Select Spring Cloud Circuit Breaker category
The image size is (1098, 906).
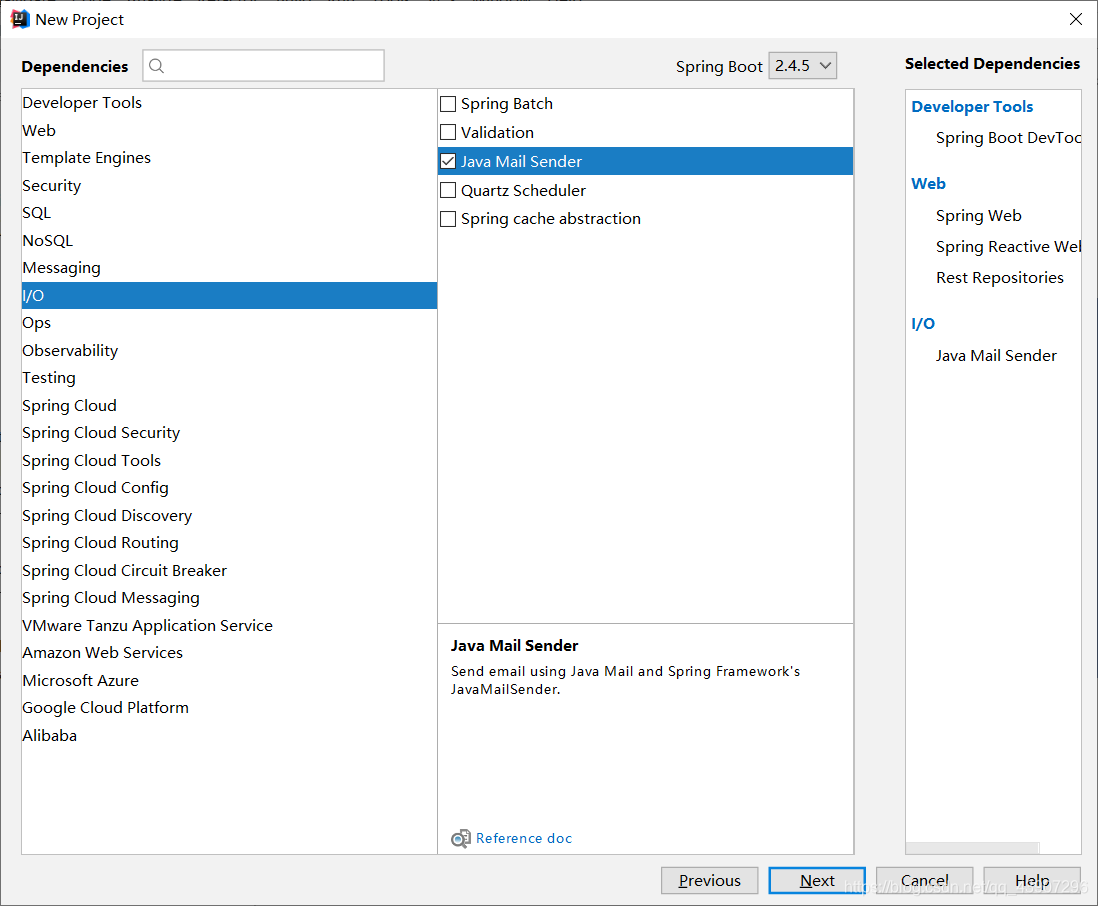(x=229, y=571)
